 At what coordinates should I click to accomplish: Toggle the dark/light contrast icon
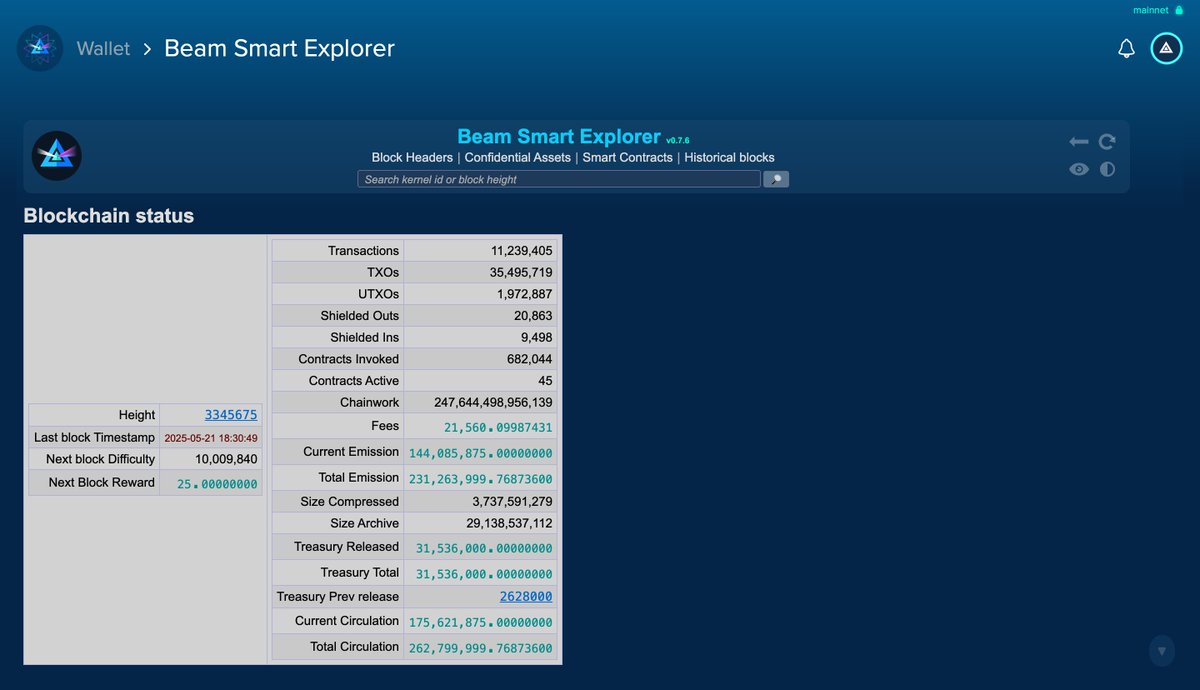click(1107, 169)
